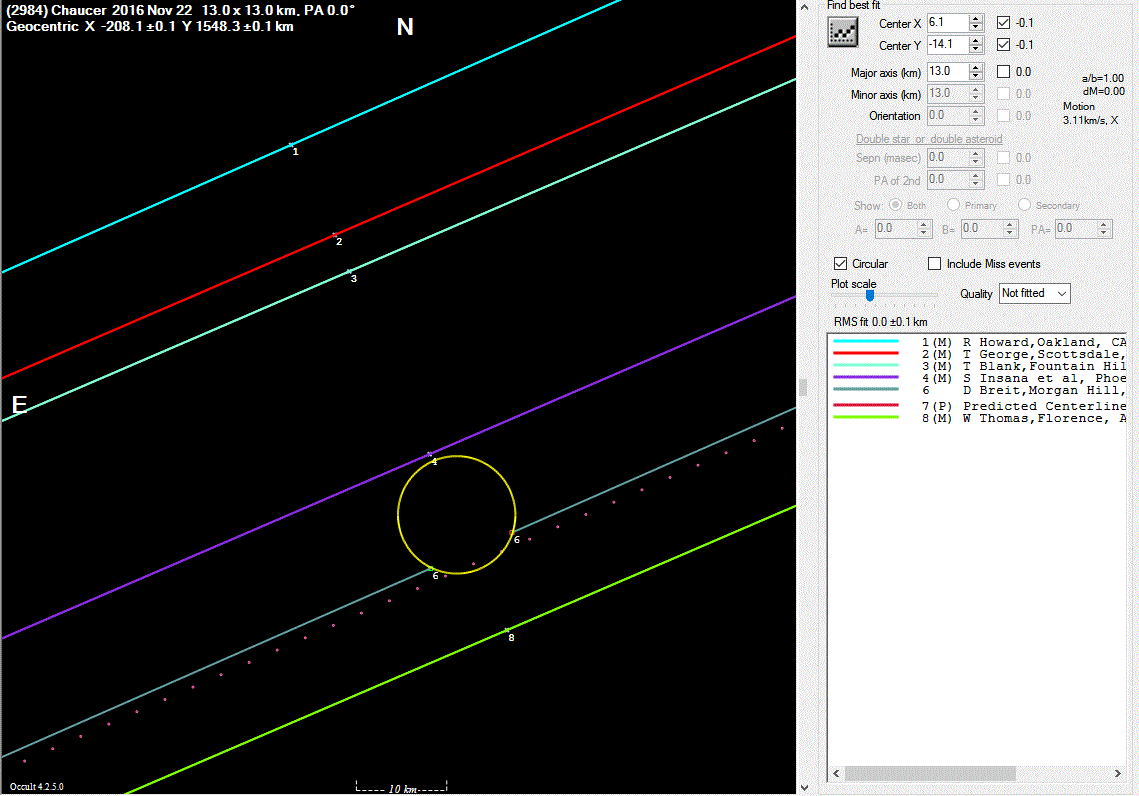Click the 10 km scale bar label
The width and height of the screenshot is (1139, 796).
tap(402, 789)
